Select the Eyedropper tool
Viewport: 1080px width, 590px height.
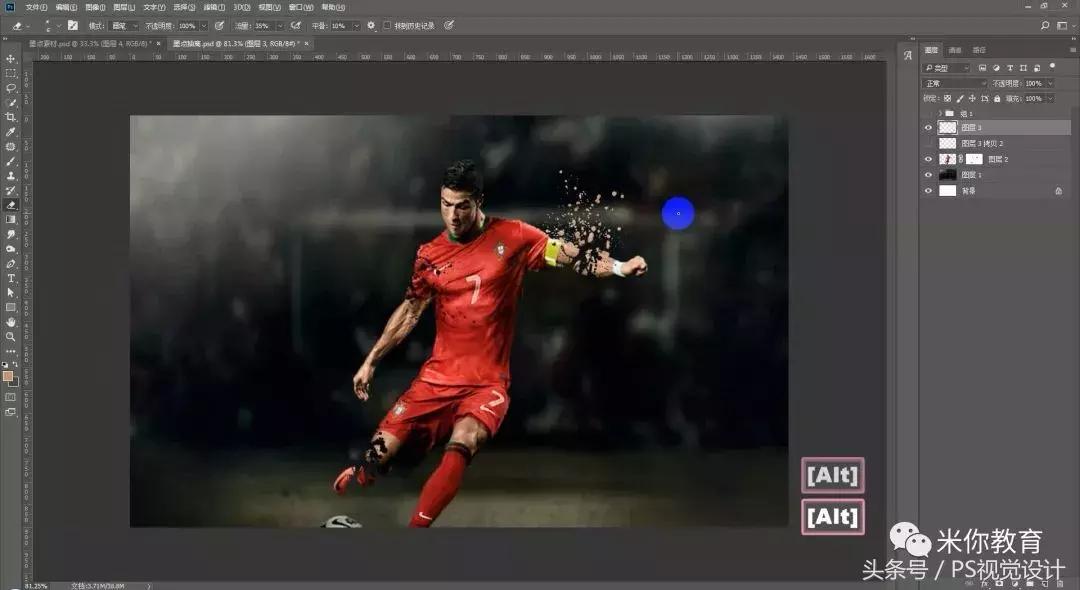(11, 132)
